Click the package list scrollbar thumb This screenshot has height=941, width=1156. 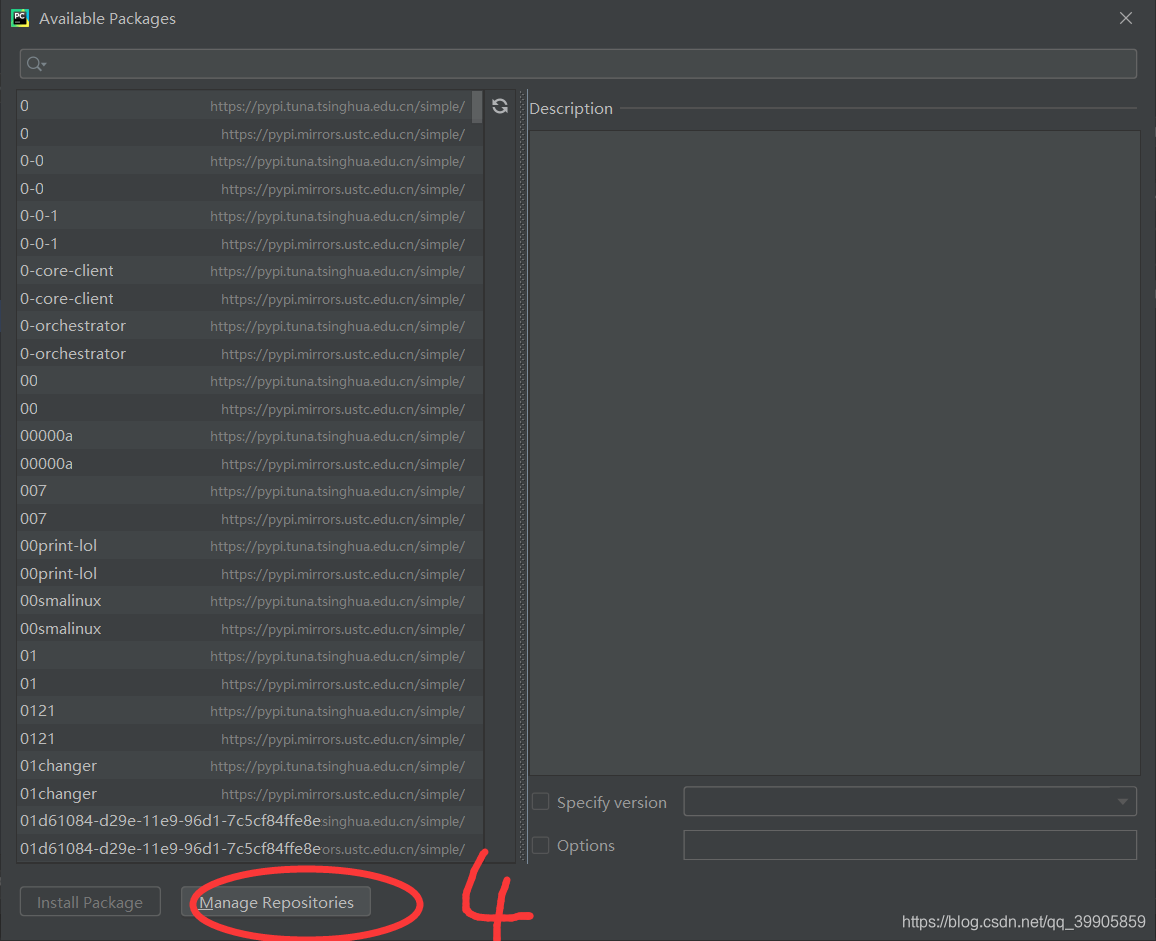[x=477, y=107]
